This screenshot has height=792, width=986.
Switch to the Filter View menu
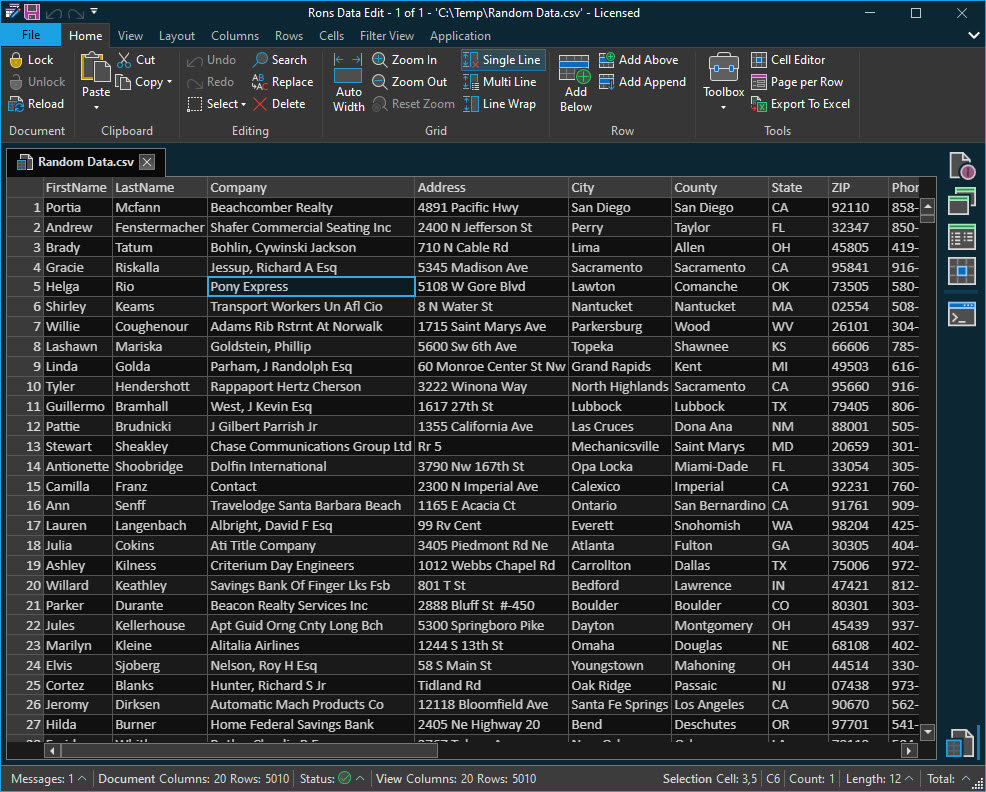coord(386,35)
